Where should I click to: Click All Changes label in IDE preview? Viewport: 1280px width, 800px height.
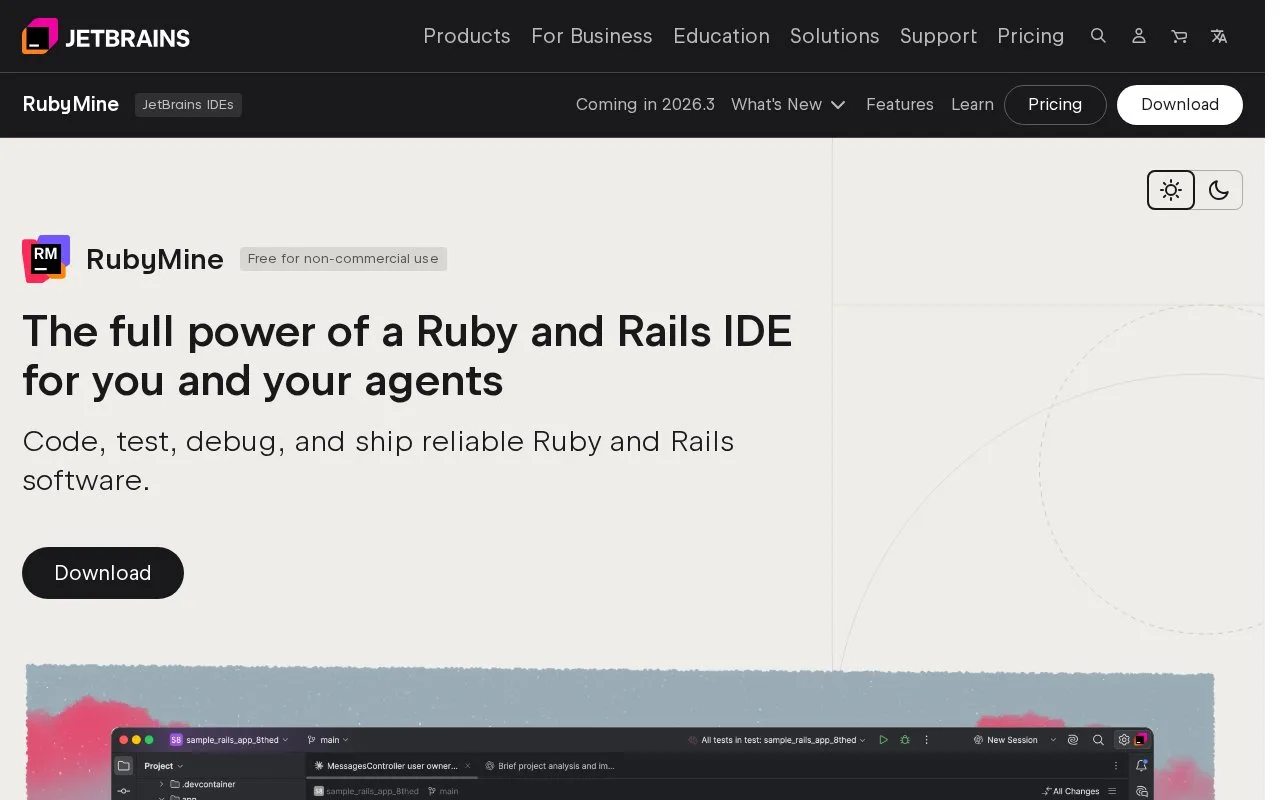coord(1076,791)
